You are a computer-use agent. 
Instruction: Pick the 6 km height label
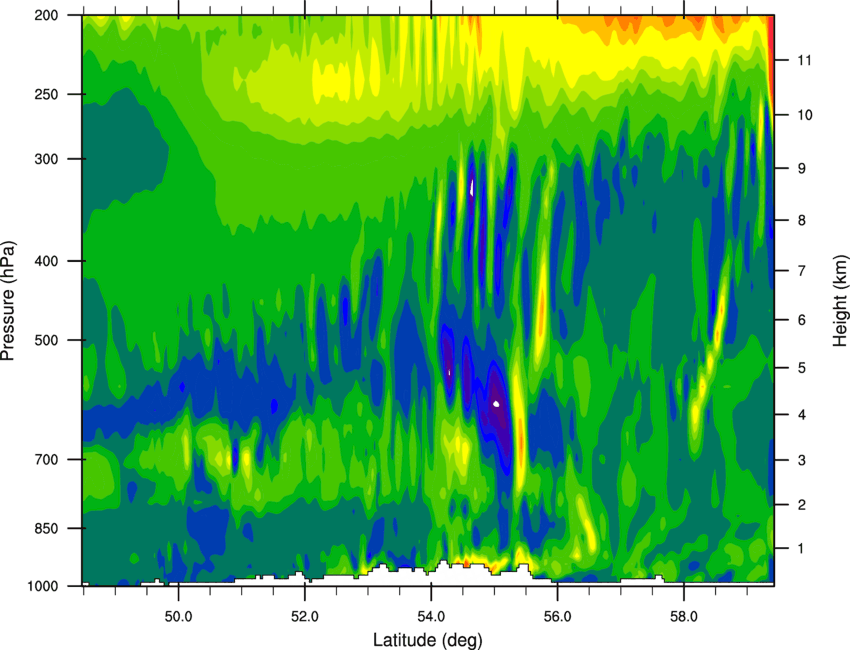point(802,319)
